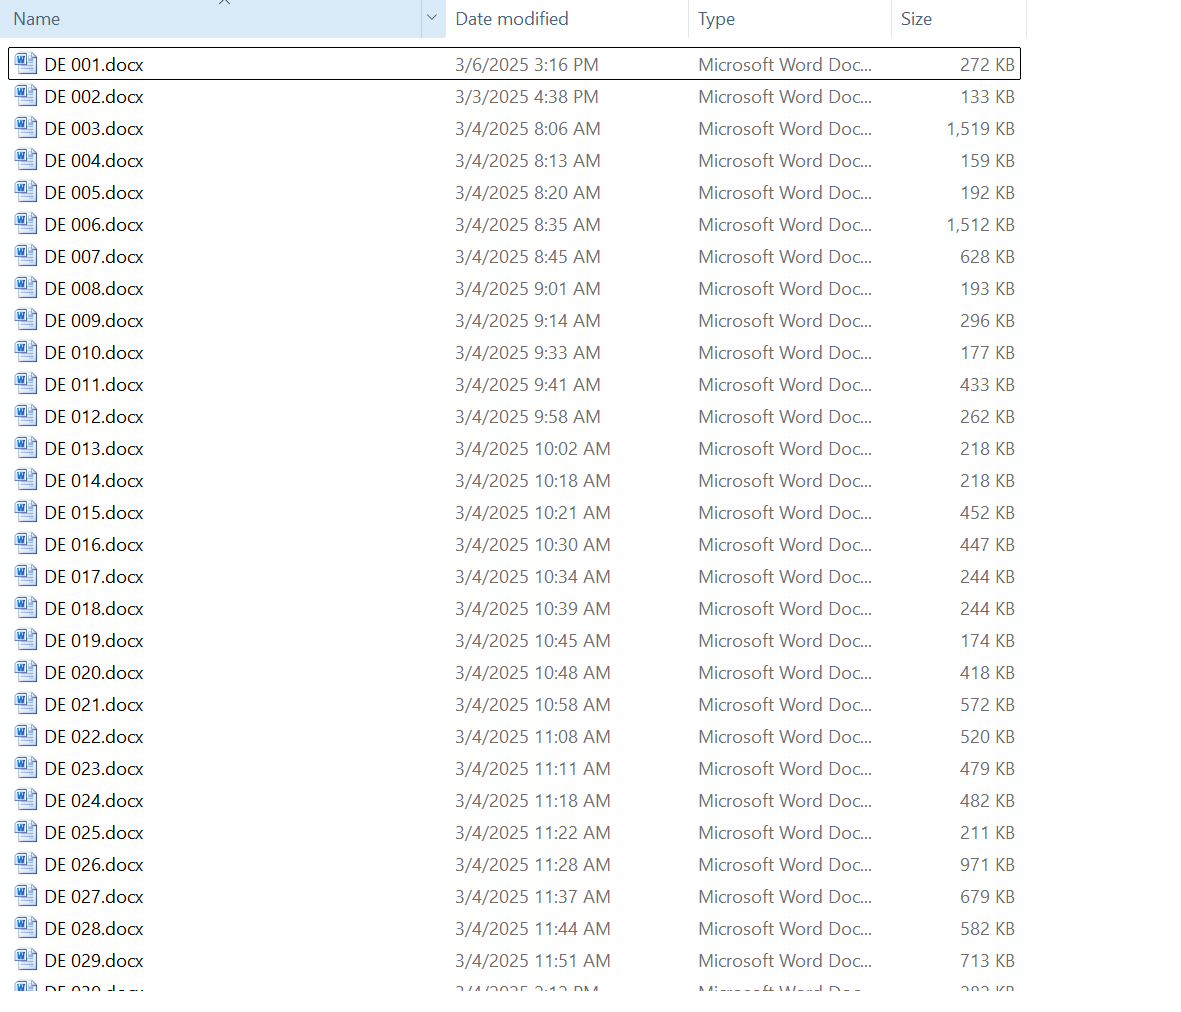Select the file named DE 003.docx

(94, 128)
